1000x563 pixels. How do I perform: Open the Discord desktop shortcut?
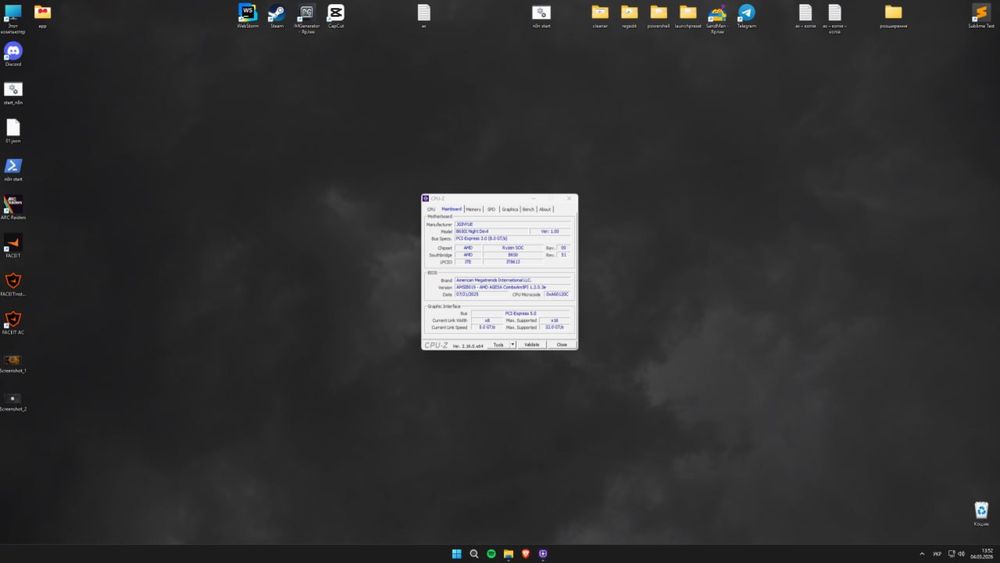click(x=13, y=54)
